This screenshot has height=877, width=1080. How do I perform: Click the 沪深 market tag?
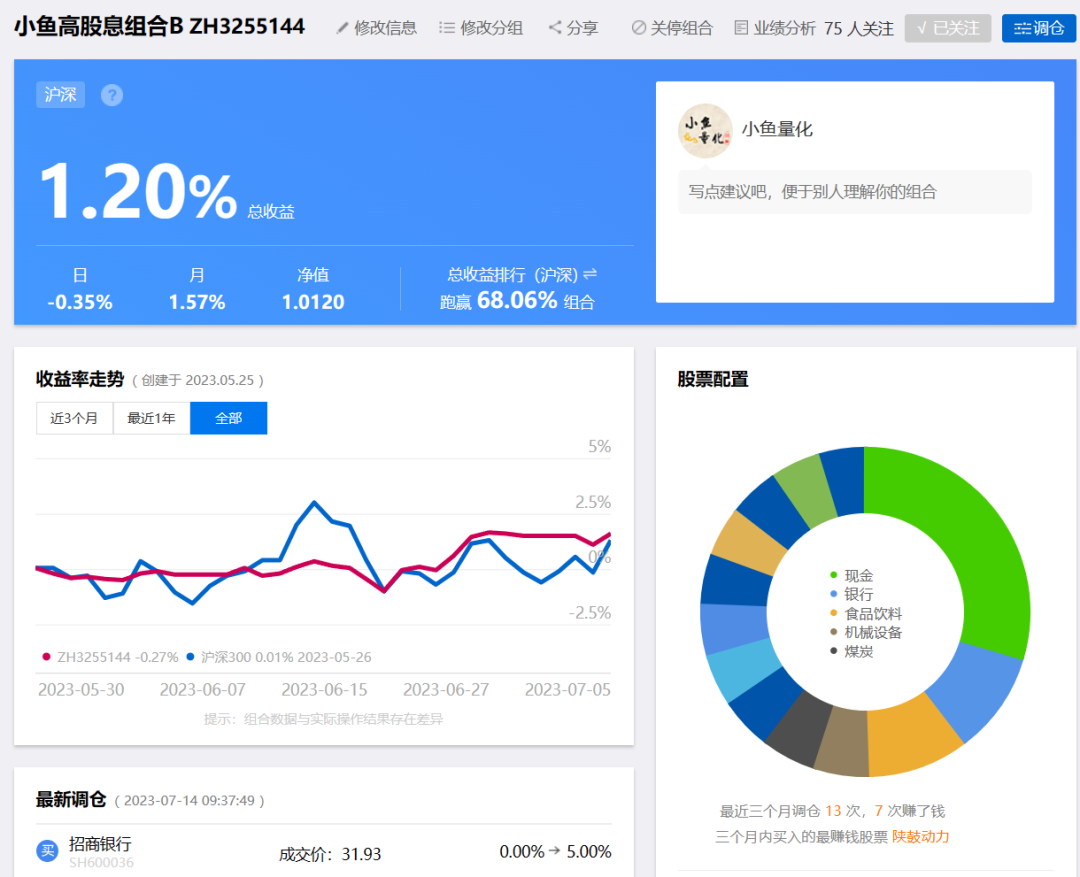click(x=61, y=94)
